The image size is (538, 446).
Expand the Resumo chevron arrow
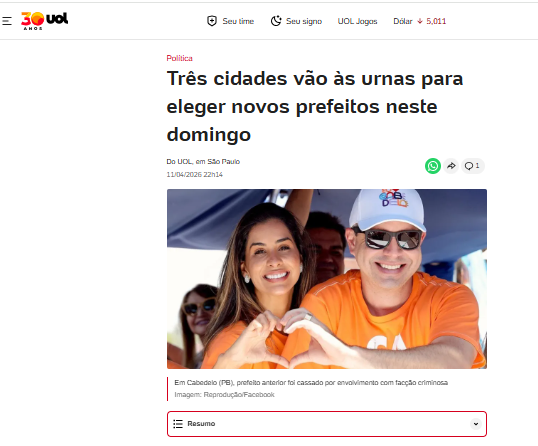point(476,424)
